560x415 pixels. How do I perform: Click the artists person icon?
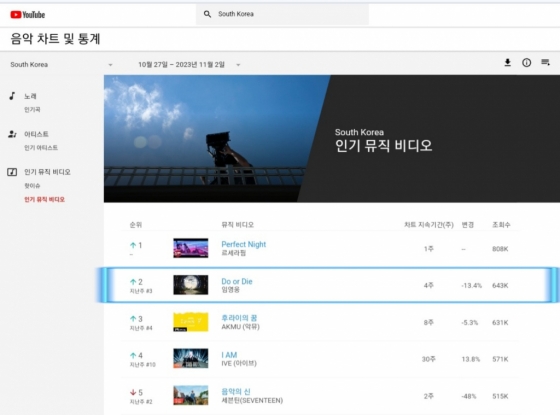point(12,134)
